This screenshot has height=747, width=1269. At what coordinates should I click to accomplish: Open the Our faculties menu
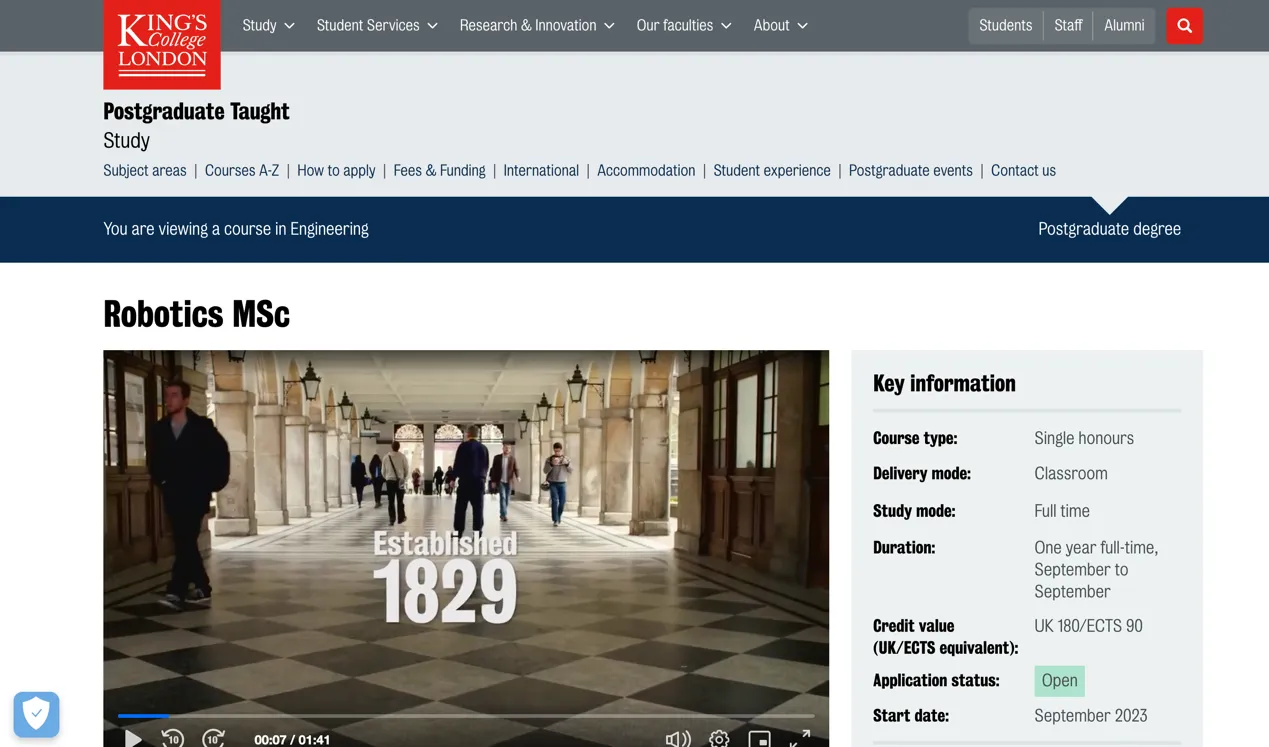pyautogui.click(x=684, y=26)
